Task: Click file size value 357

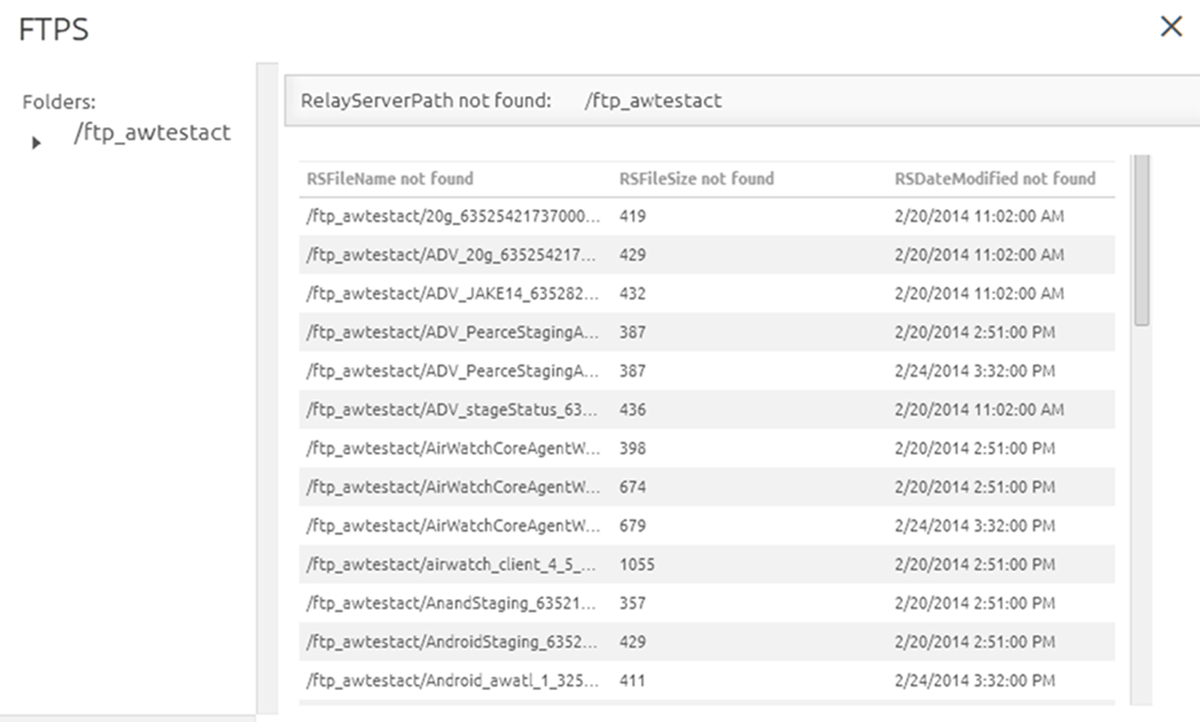Action: [632, 604]
